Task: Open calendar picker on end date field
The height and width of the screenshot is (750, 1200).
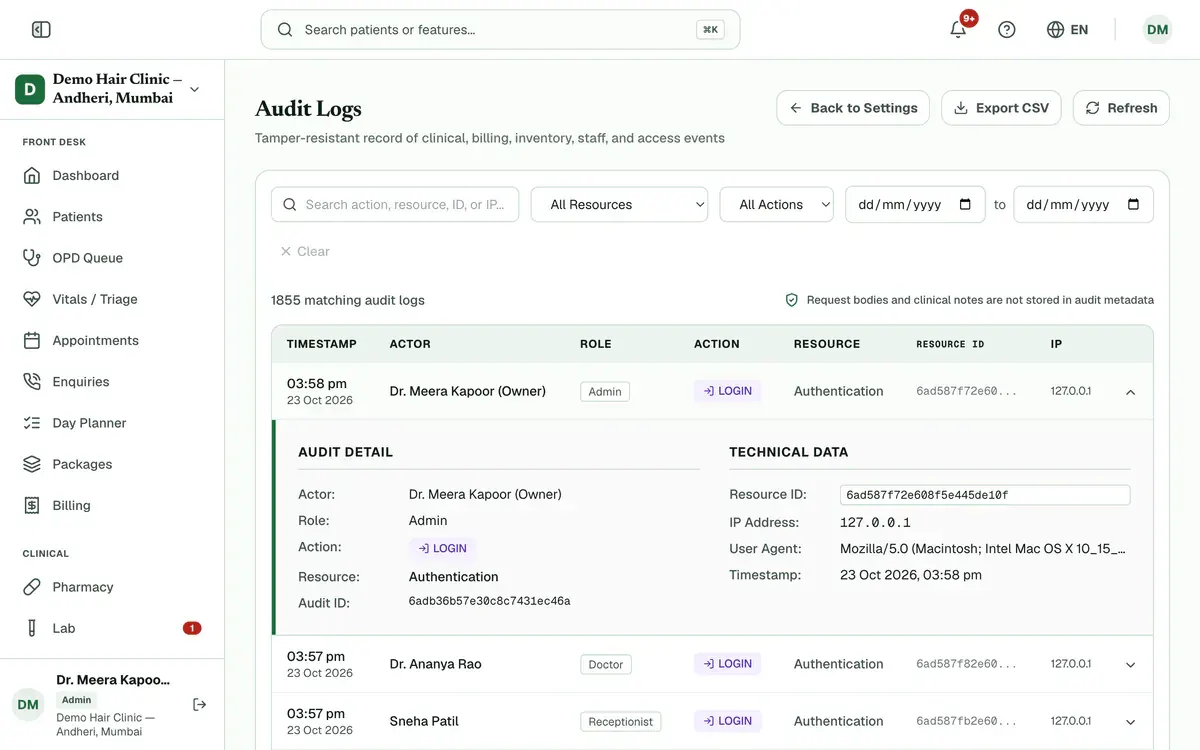Action: (x=1133, y=204)
